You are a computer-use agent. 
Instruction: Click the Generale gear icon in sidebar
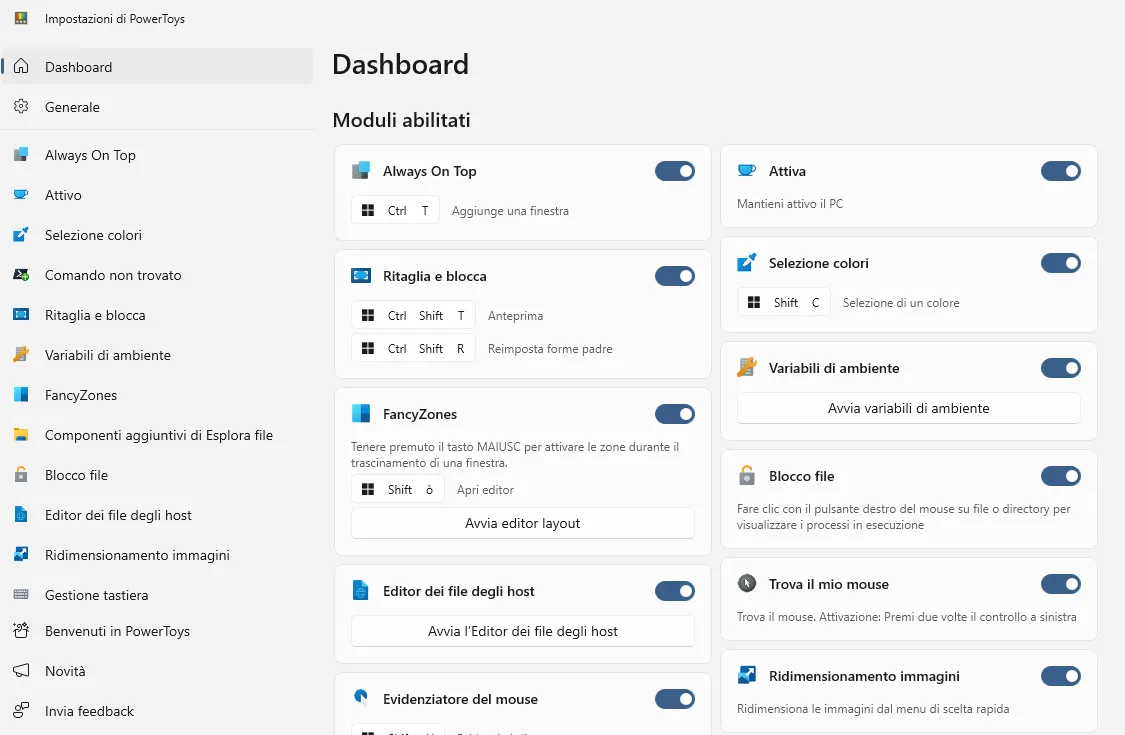tap(22, 106)
